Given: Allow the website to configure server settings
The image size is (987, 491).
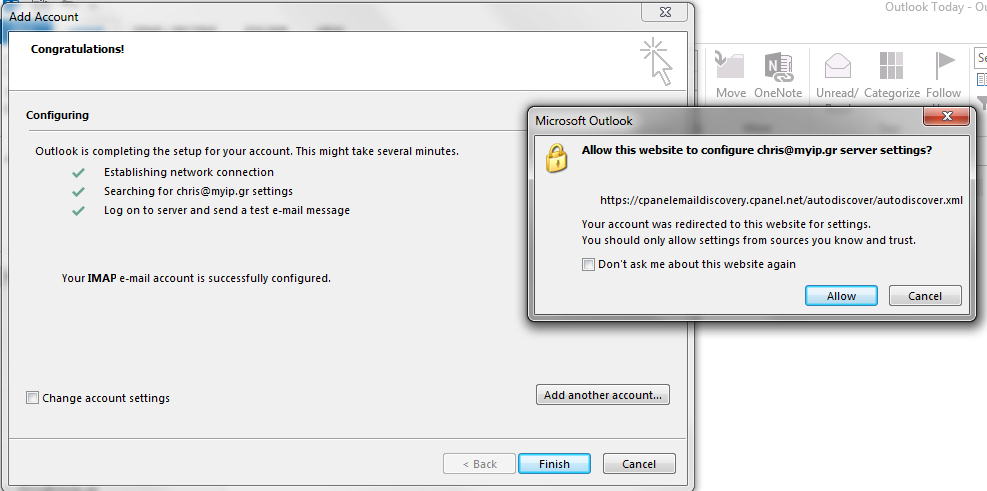Looking at the screenshot, I should (x=841, y=296).
